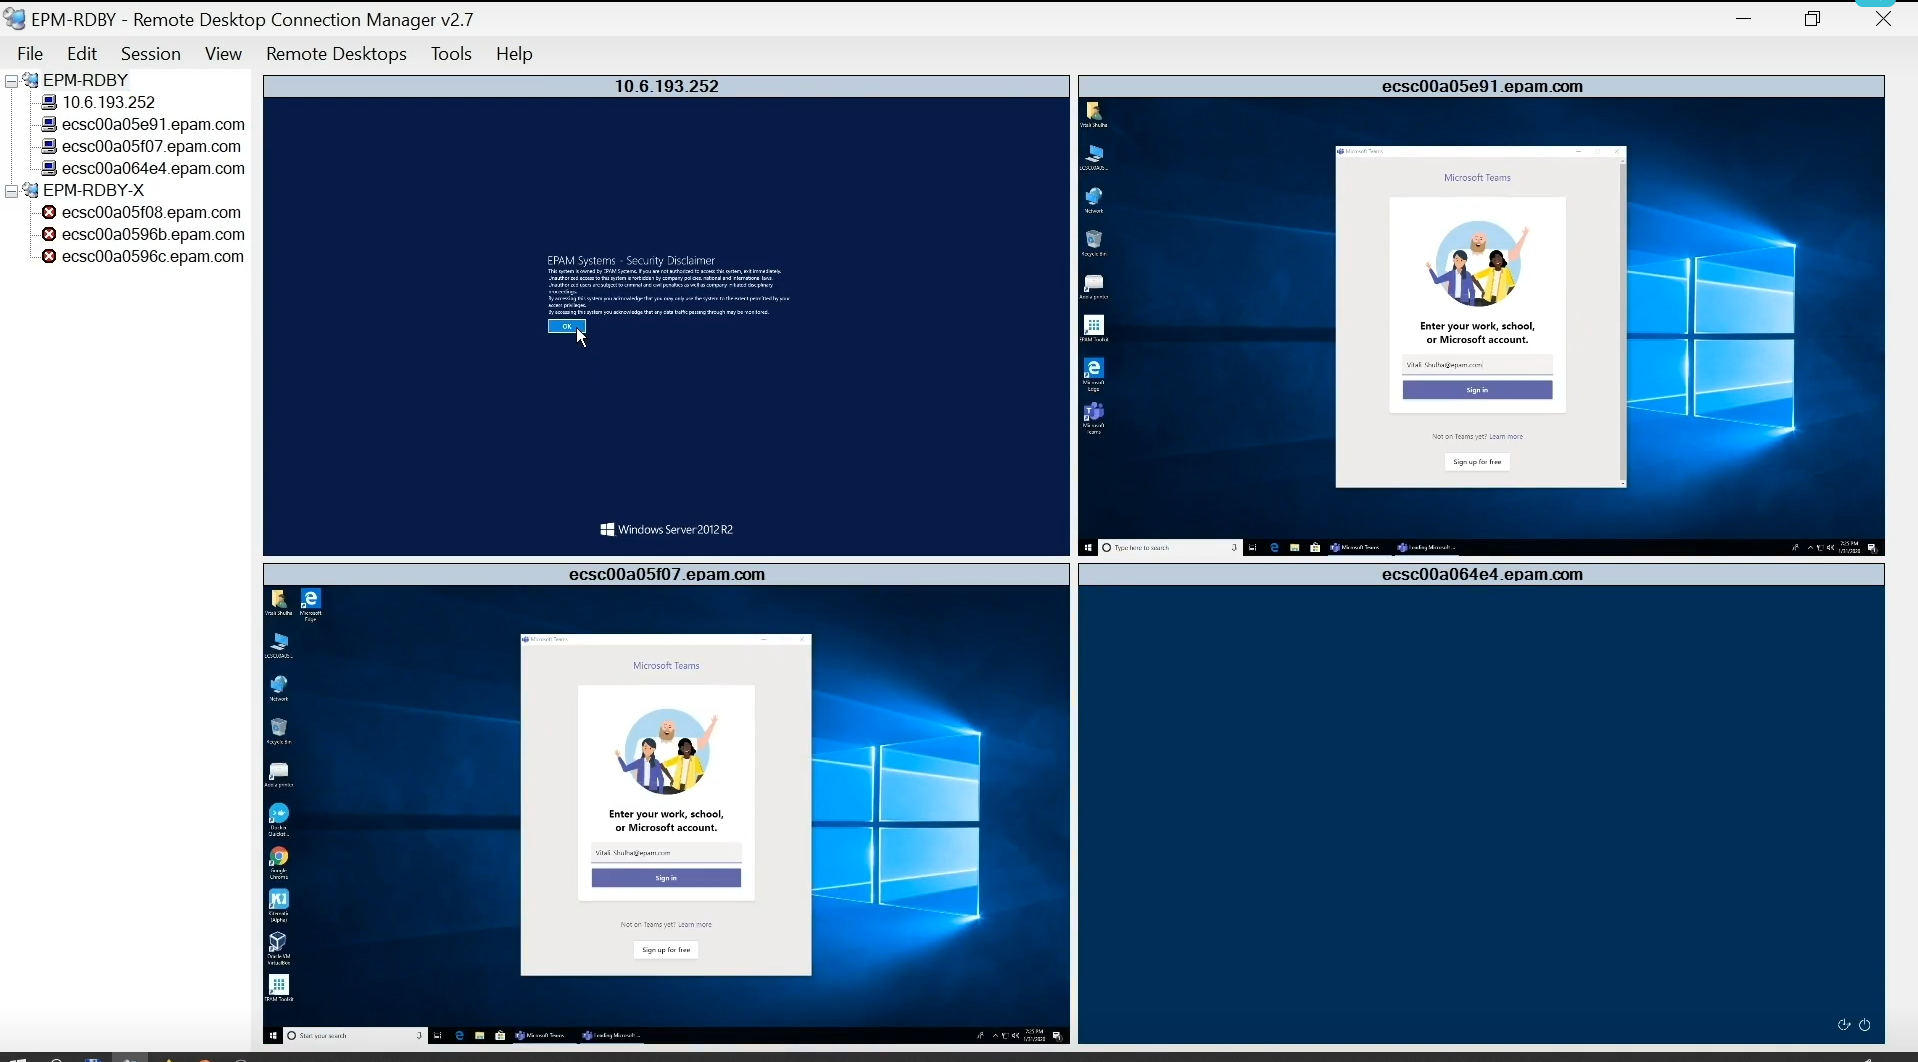The image size is (1918, 1062).
Task: Open the Session menu
Action: [151, 54]
